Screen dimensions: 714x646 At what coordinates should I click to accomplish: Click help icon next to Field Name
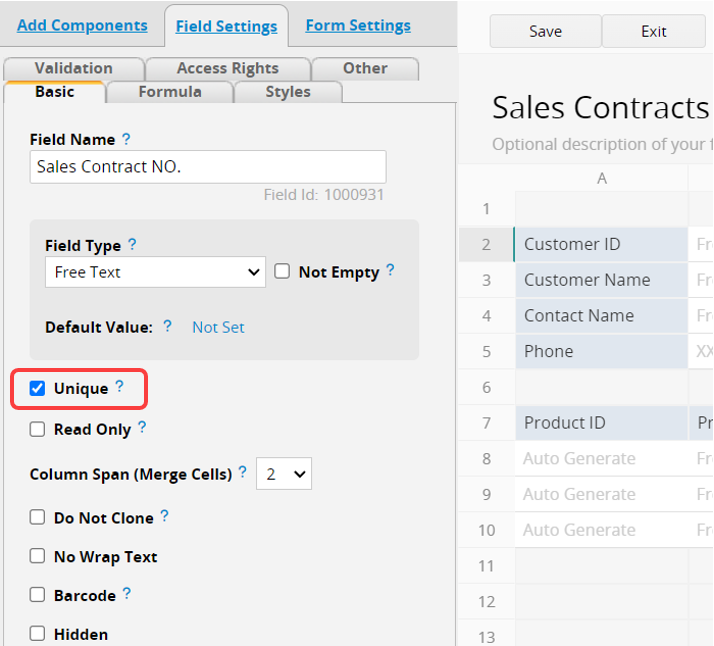point(126,139)
